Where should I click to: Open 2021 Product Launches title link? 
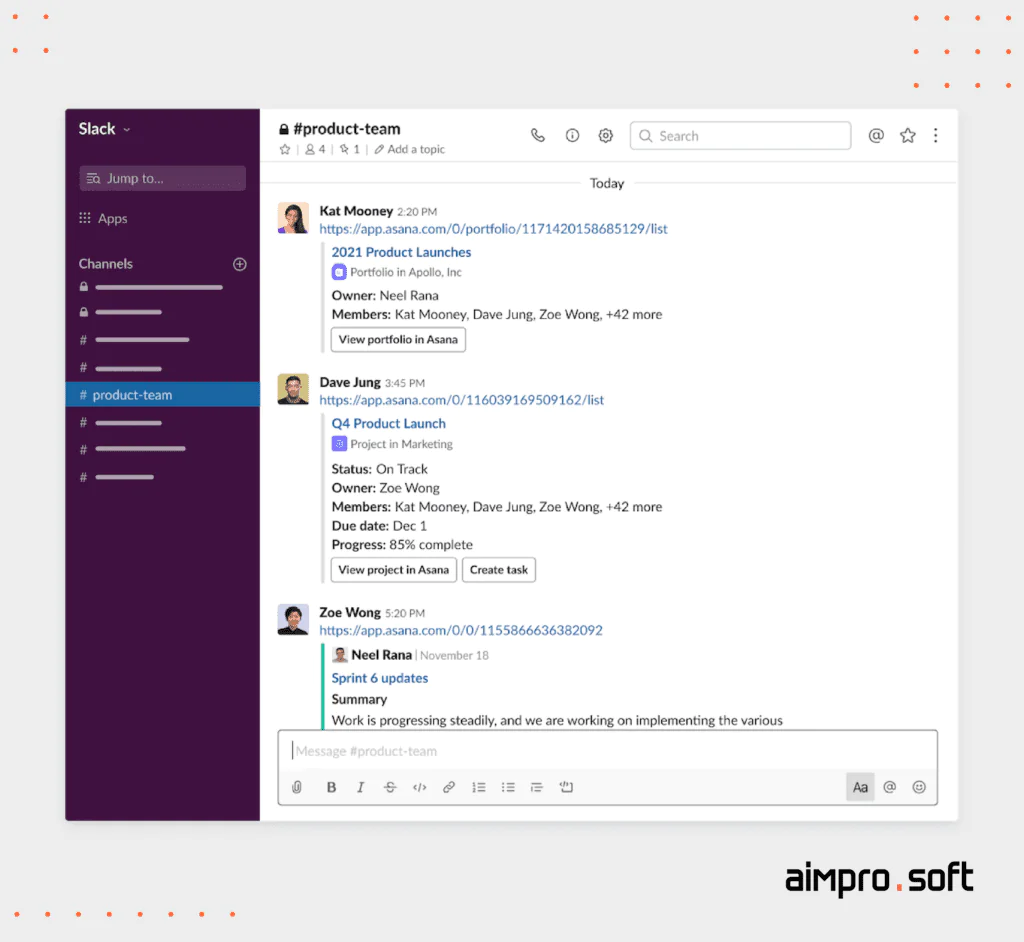(401, 252)
